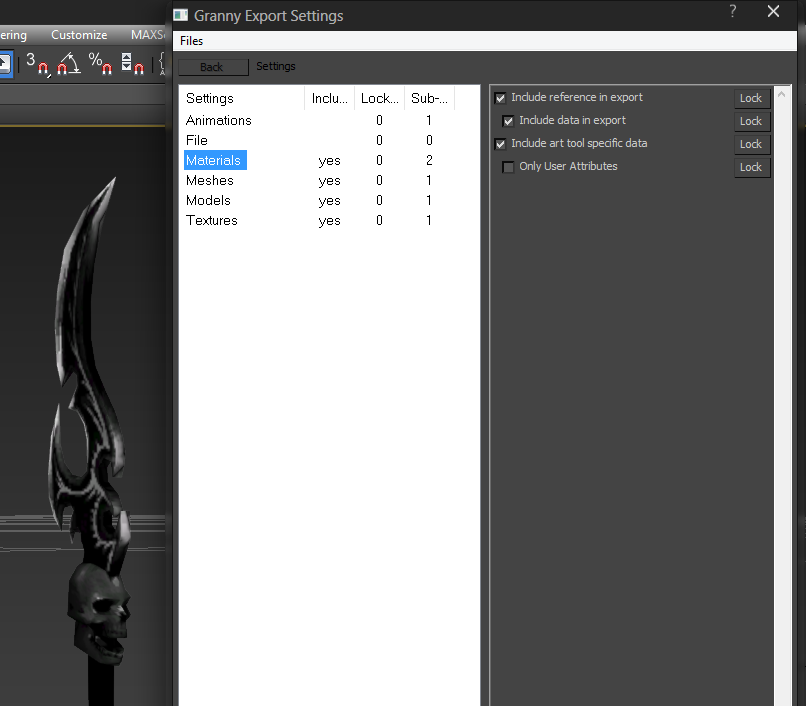Click the help question mark icon
The height and width of the screenshot is (706, 806).
click(732, 11)
